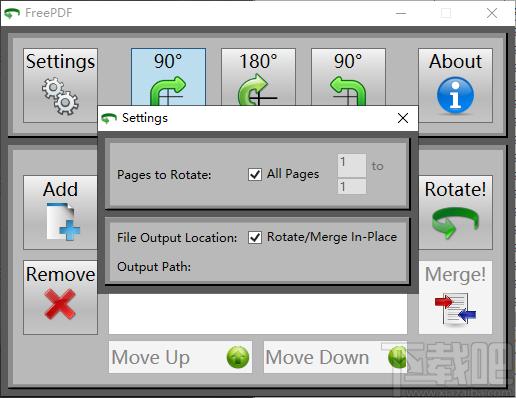Click the Add file button
Screen dimensions: 516x398
(x=60, y=212)
